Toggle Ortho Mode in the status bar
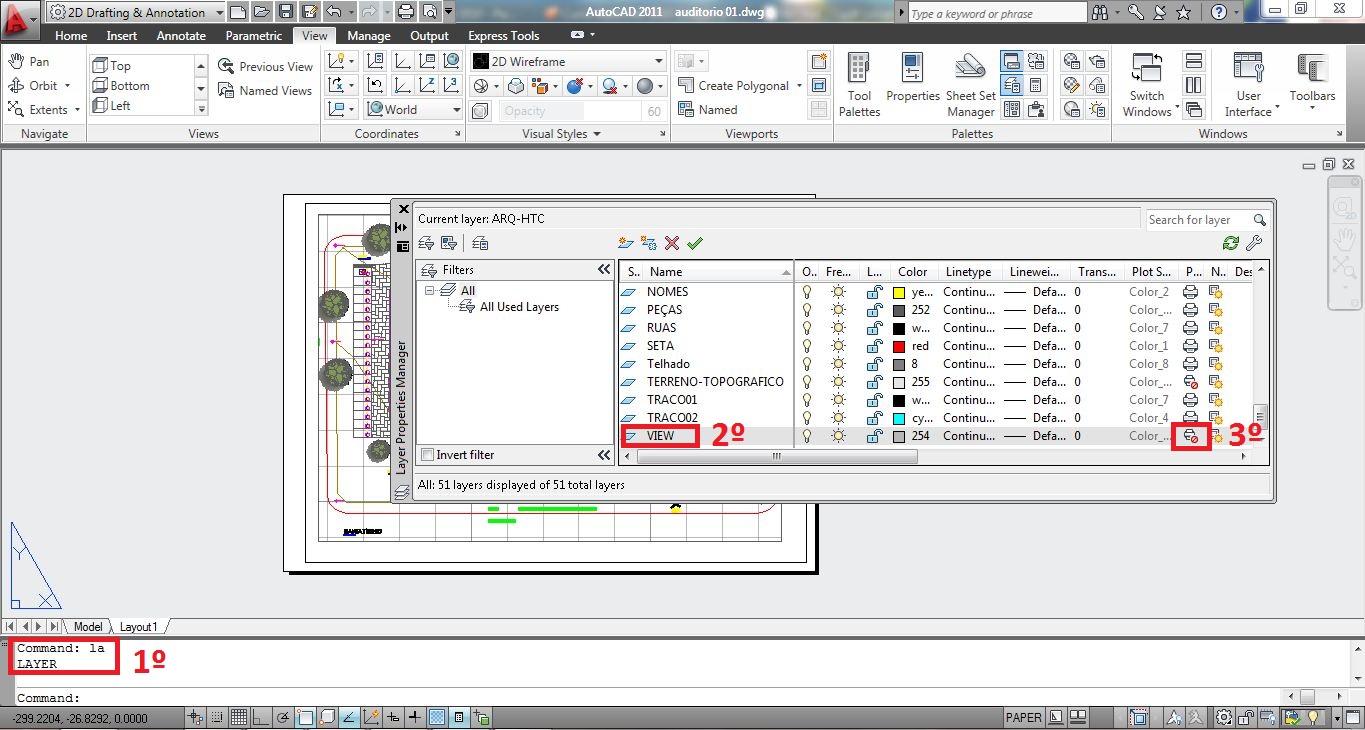The height and width of the screenshot is (730, 1365). click(x=260, y=717)
